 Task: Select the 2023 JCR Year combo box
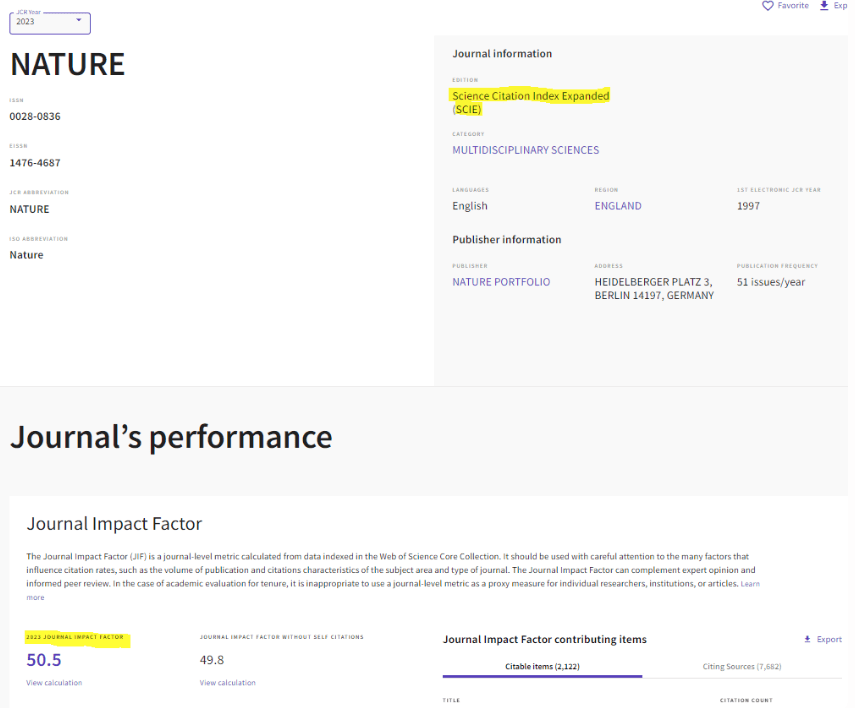(50, 22)
